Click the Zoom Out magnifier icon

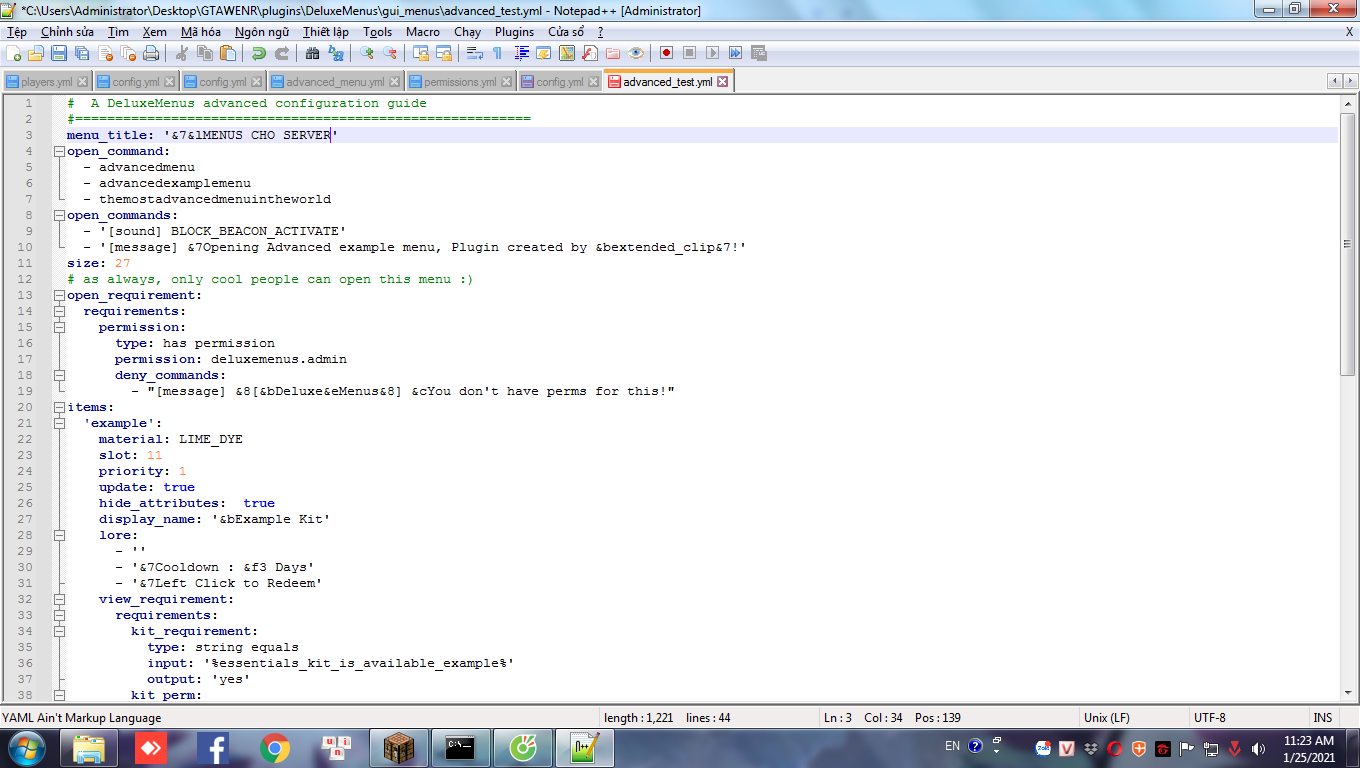coord(390,53)
